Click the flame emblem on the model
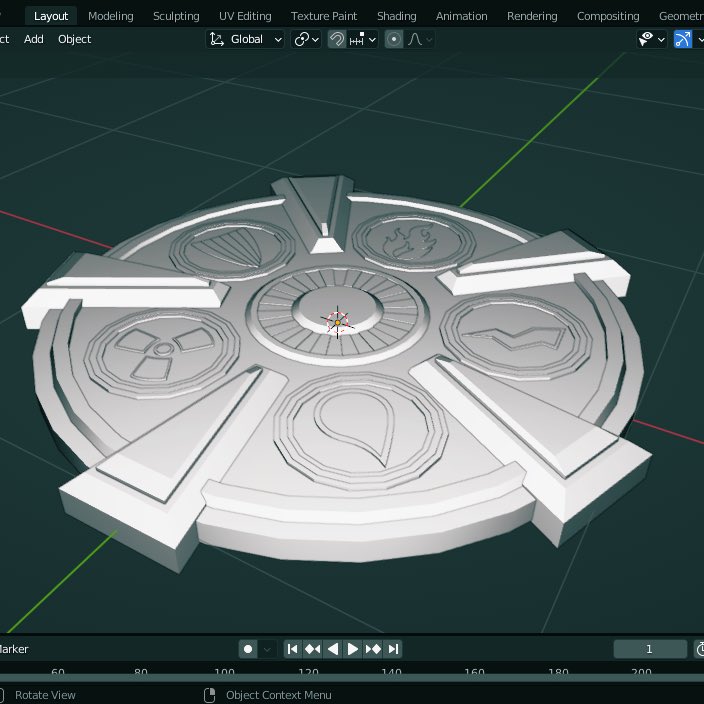The width and height of the screenshot is (704, 704). 412,242
